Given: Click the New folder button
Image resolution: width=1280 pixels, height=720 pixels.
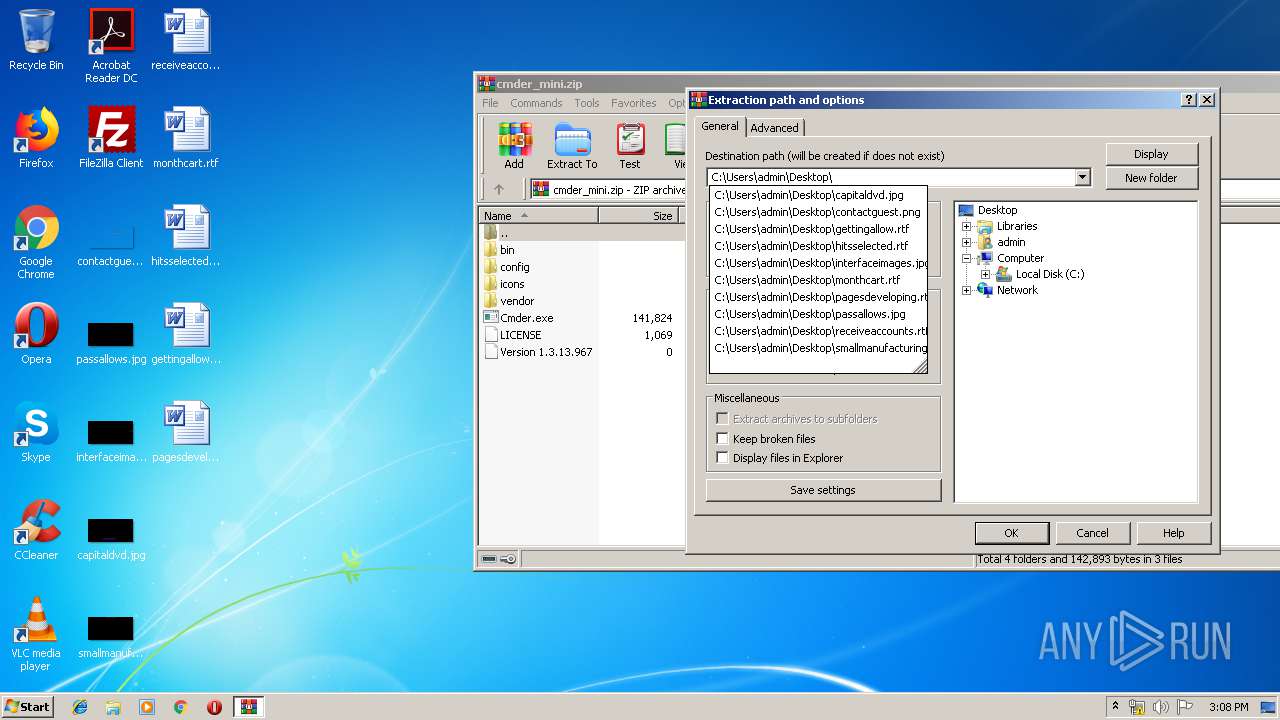Looking at the screenshot, I should click(x=1151, y=178).
